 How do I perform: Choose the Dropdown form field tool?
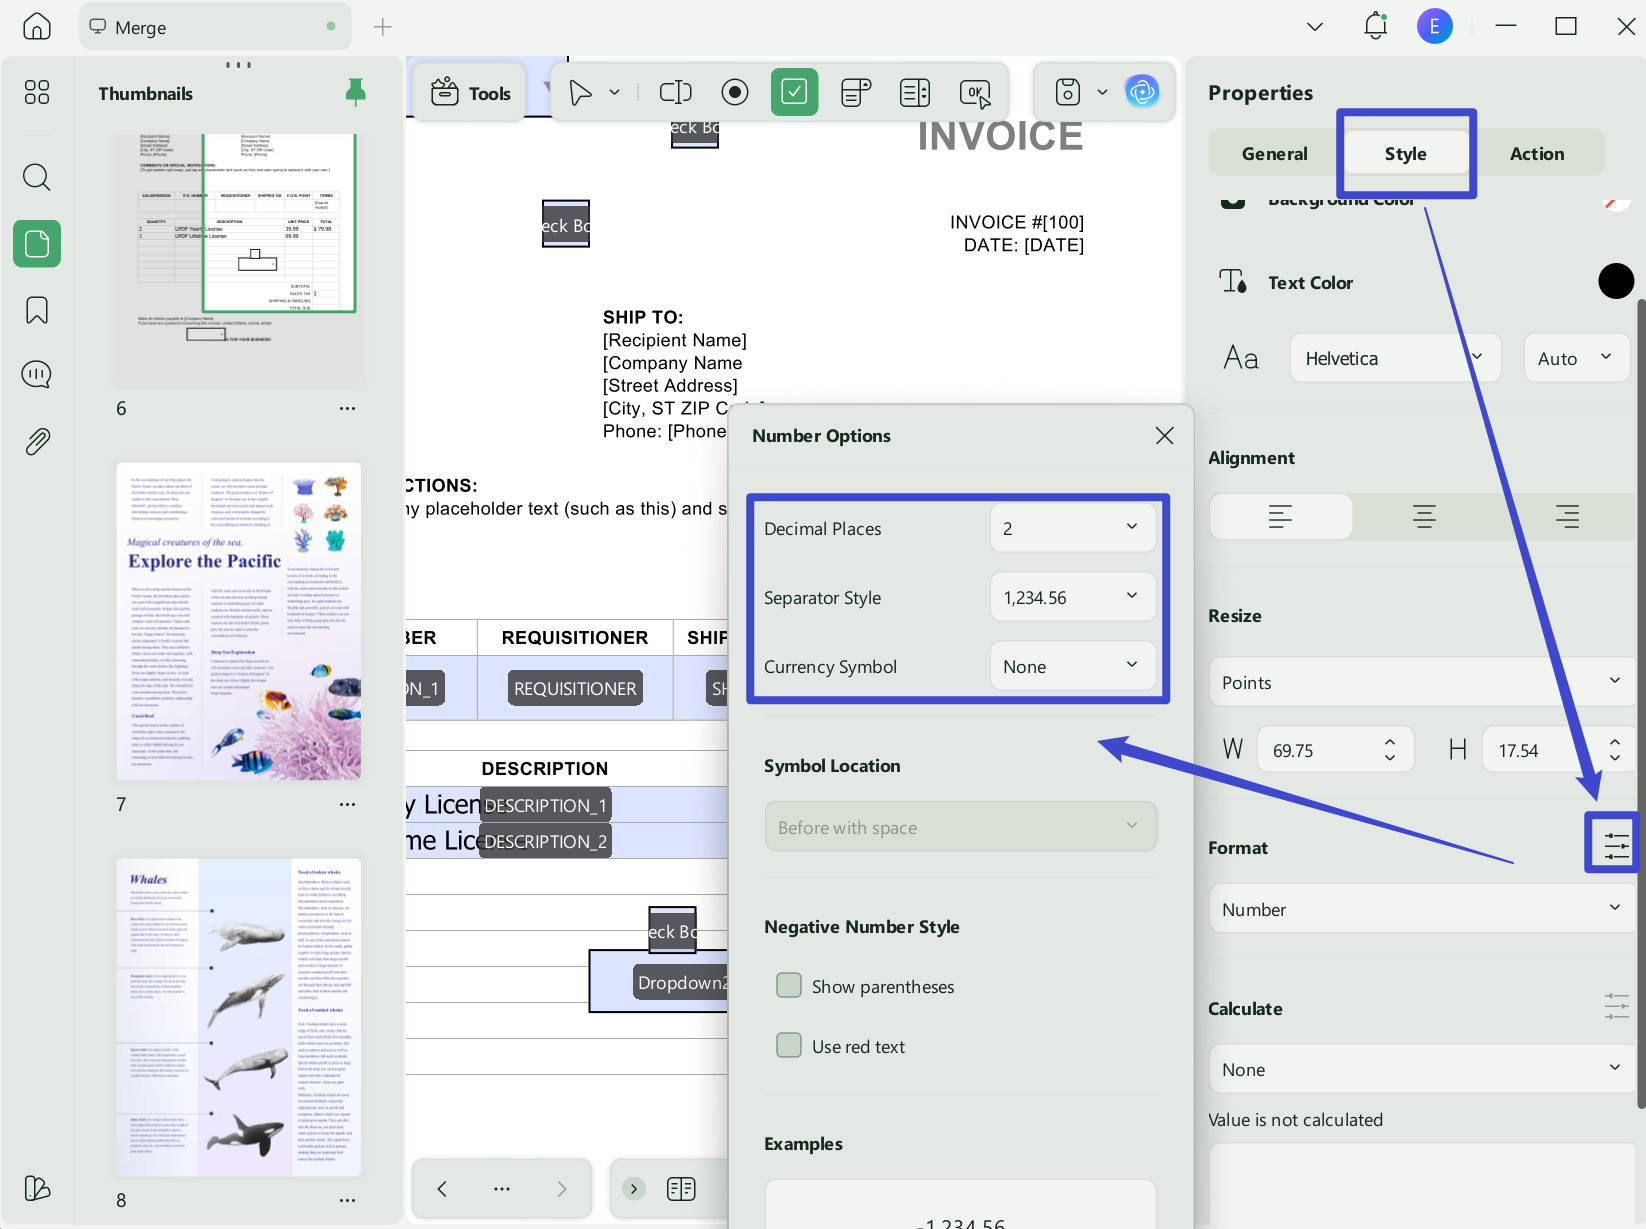tap(856, 93)
